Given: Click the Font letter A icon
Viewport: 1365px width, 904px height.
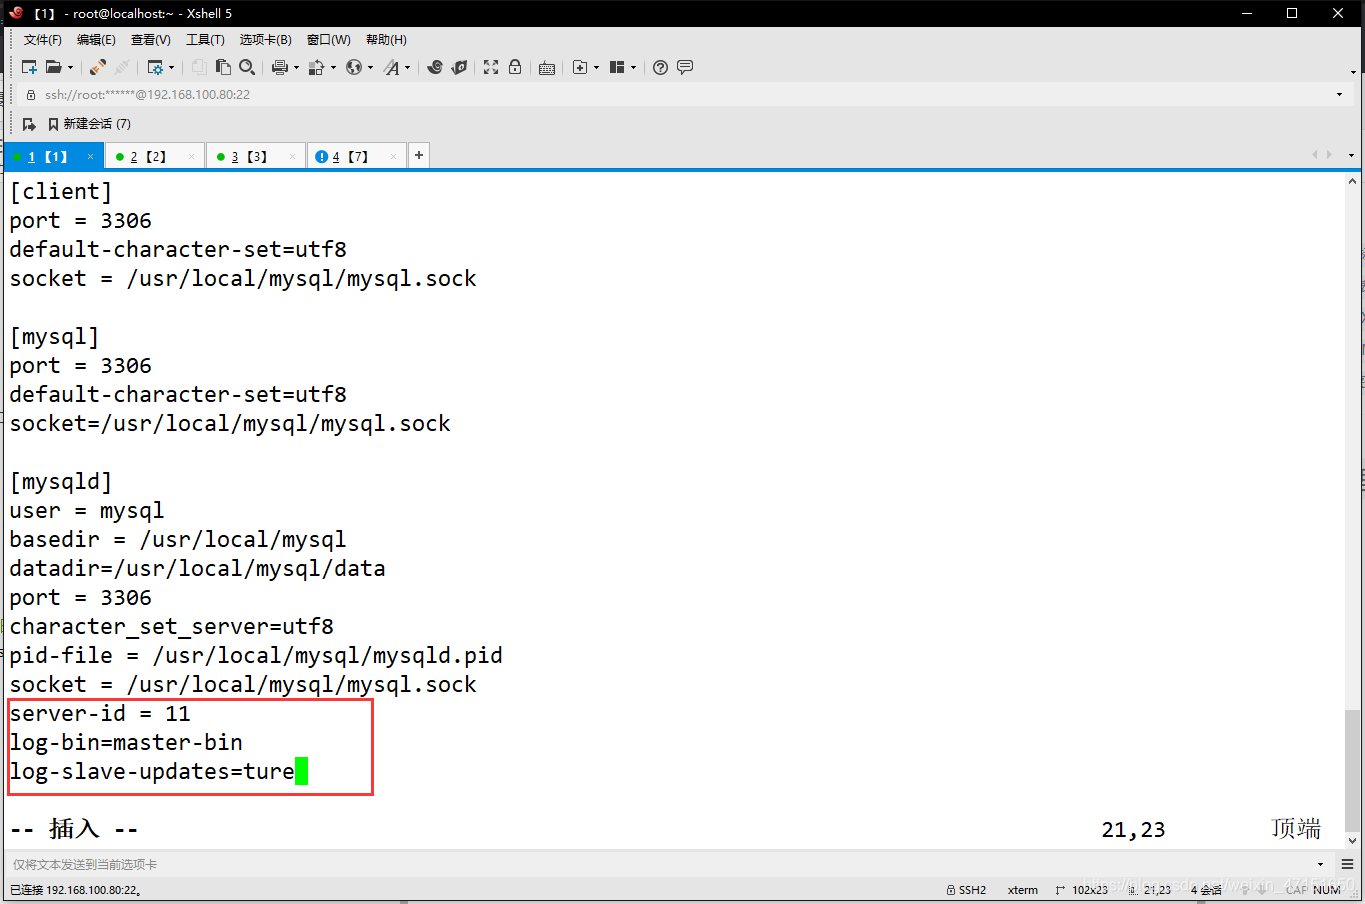Looking at the screenshot, I should pyautogui.click(x=391, y=67).
